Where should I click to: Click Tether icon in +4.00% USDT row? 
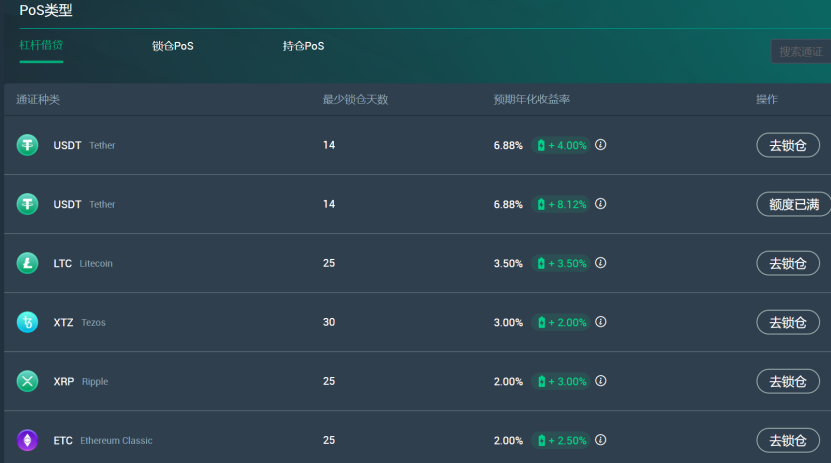[27, 145]
